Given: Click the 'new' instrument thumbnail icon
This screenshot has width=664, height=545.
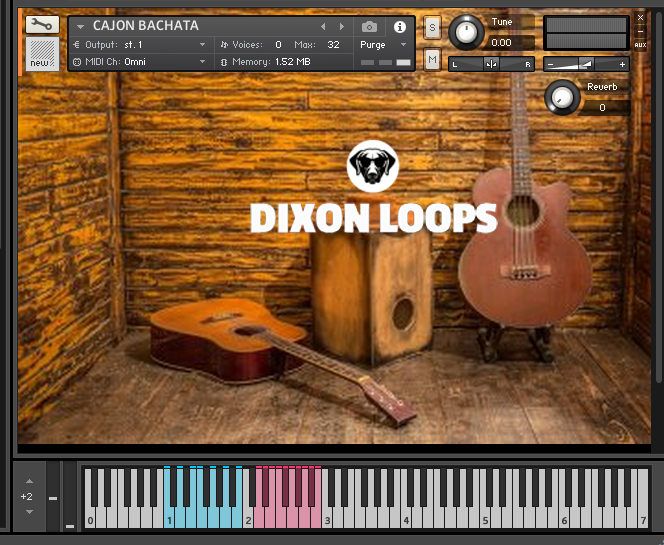Looking at the screenshot, I should (x=41, y=54).
